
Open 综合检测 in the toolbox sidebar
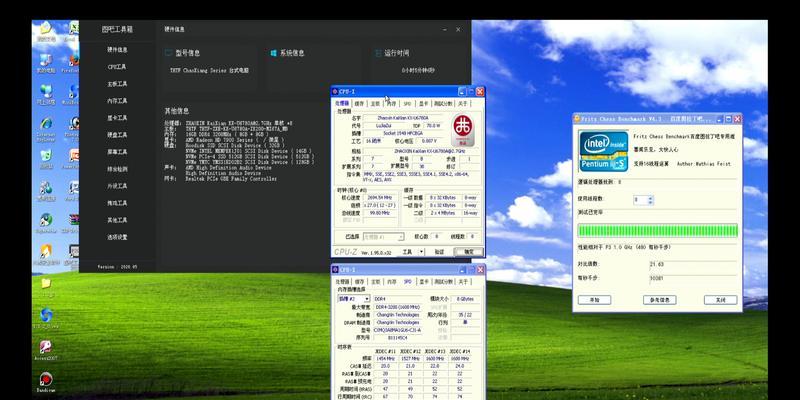(x=117, y=169)
